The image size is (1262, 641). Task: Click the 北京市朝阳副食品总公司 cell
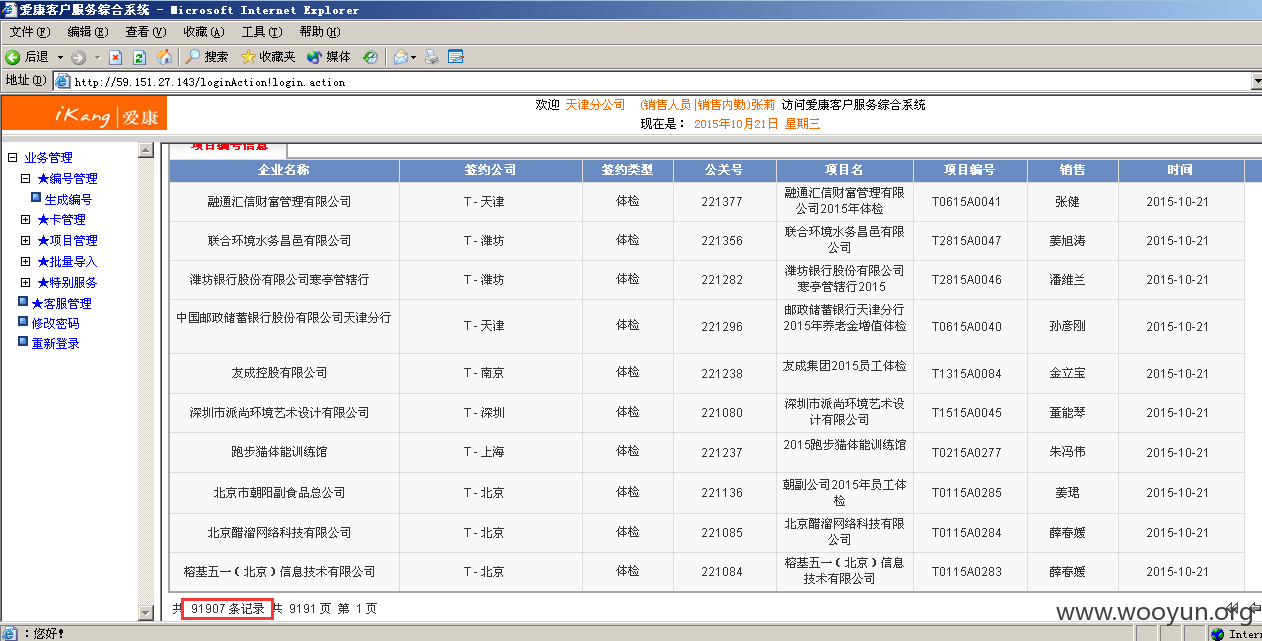click(x=284, y=492)
